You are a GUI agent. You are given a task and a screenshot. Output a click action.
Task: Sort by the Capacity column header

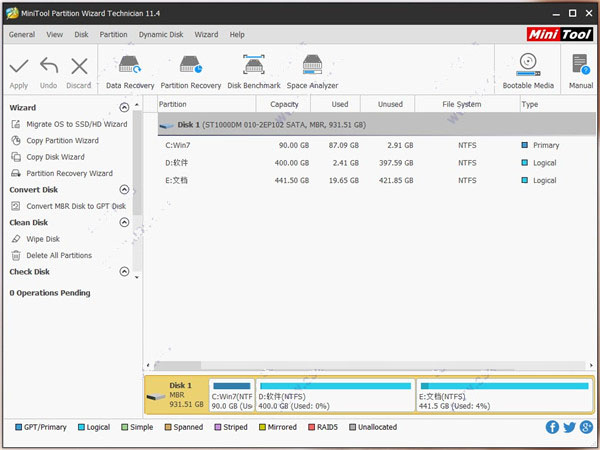click(284, 104)
